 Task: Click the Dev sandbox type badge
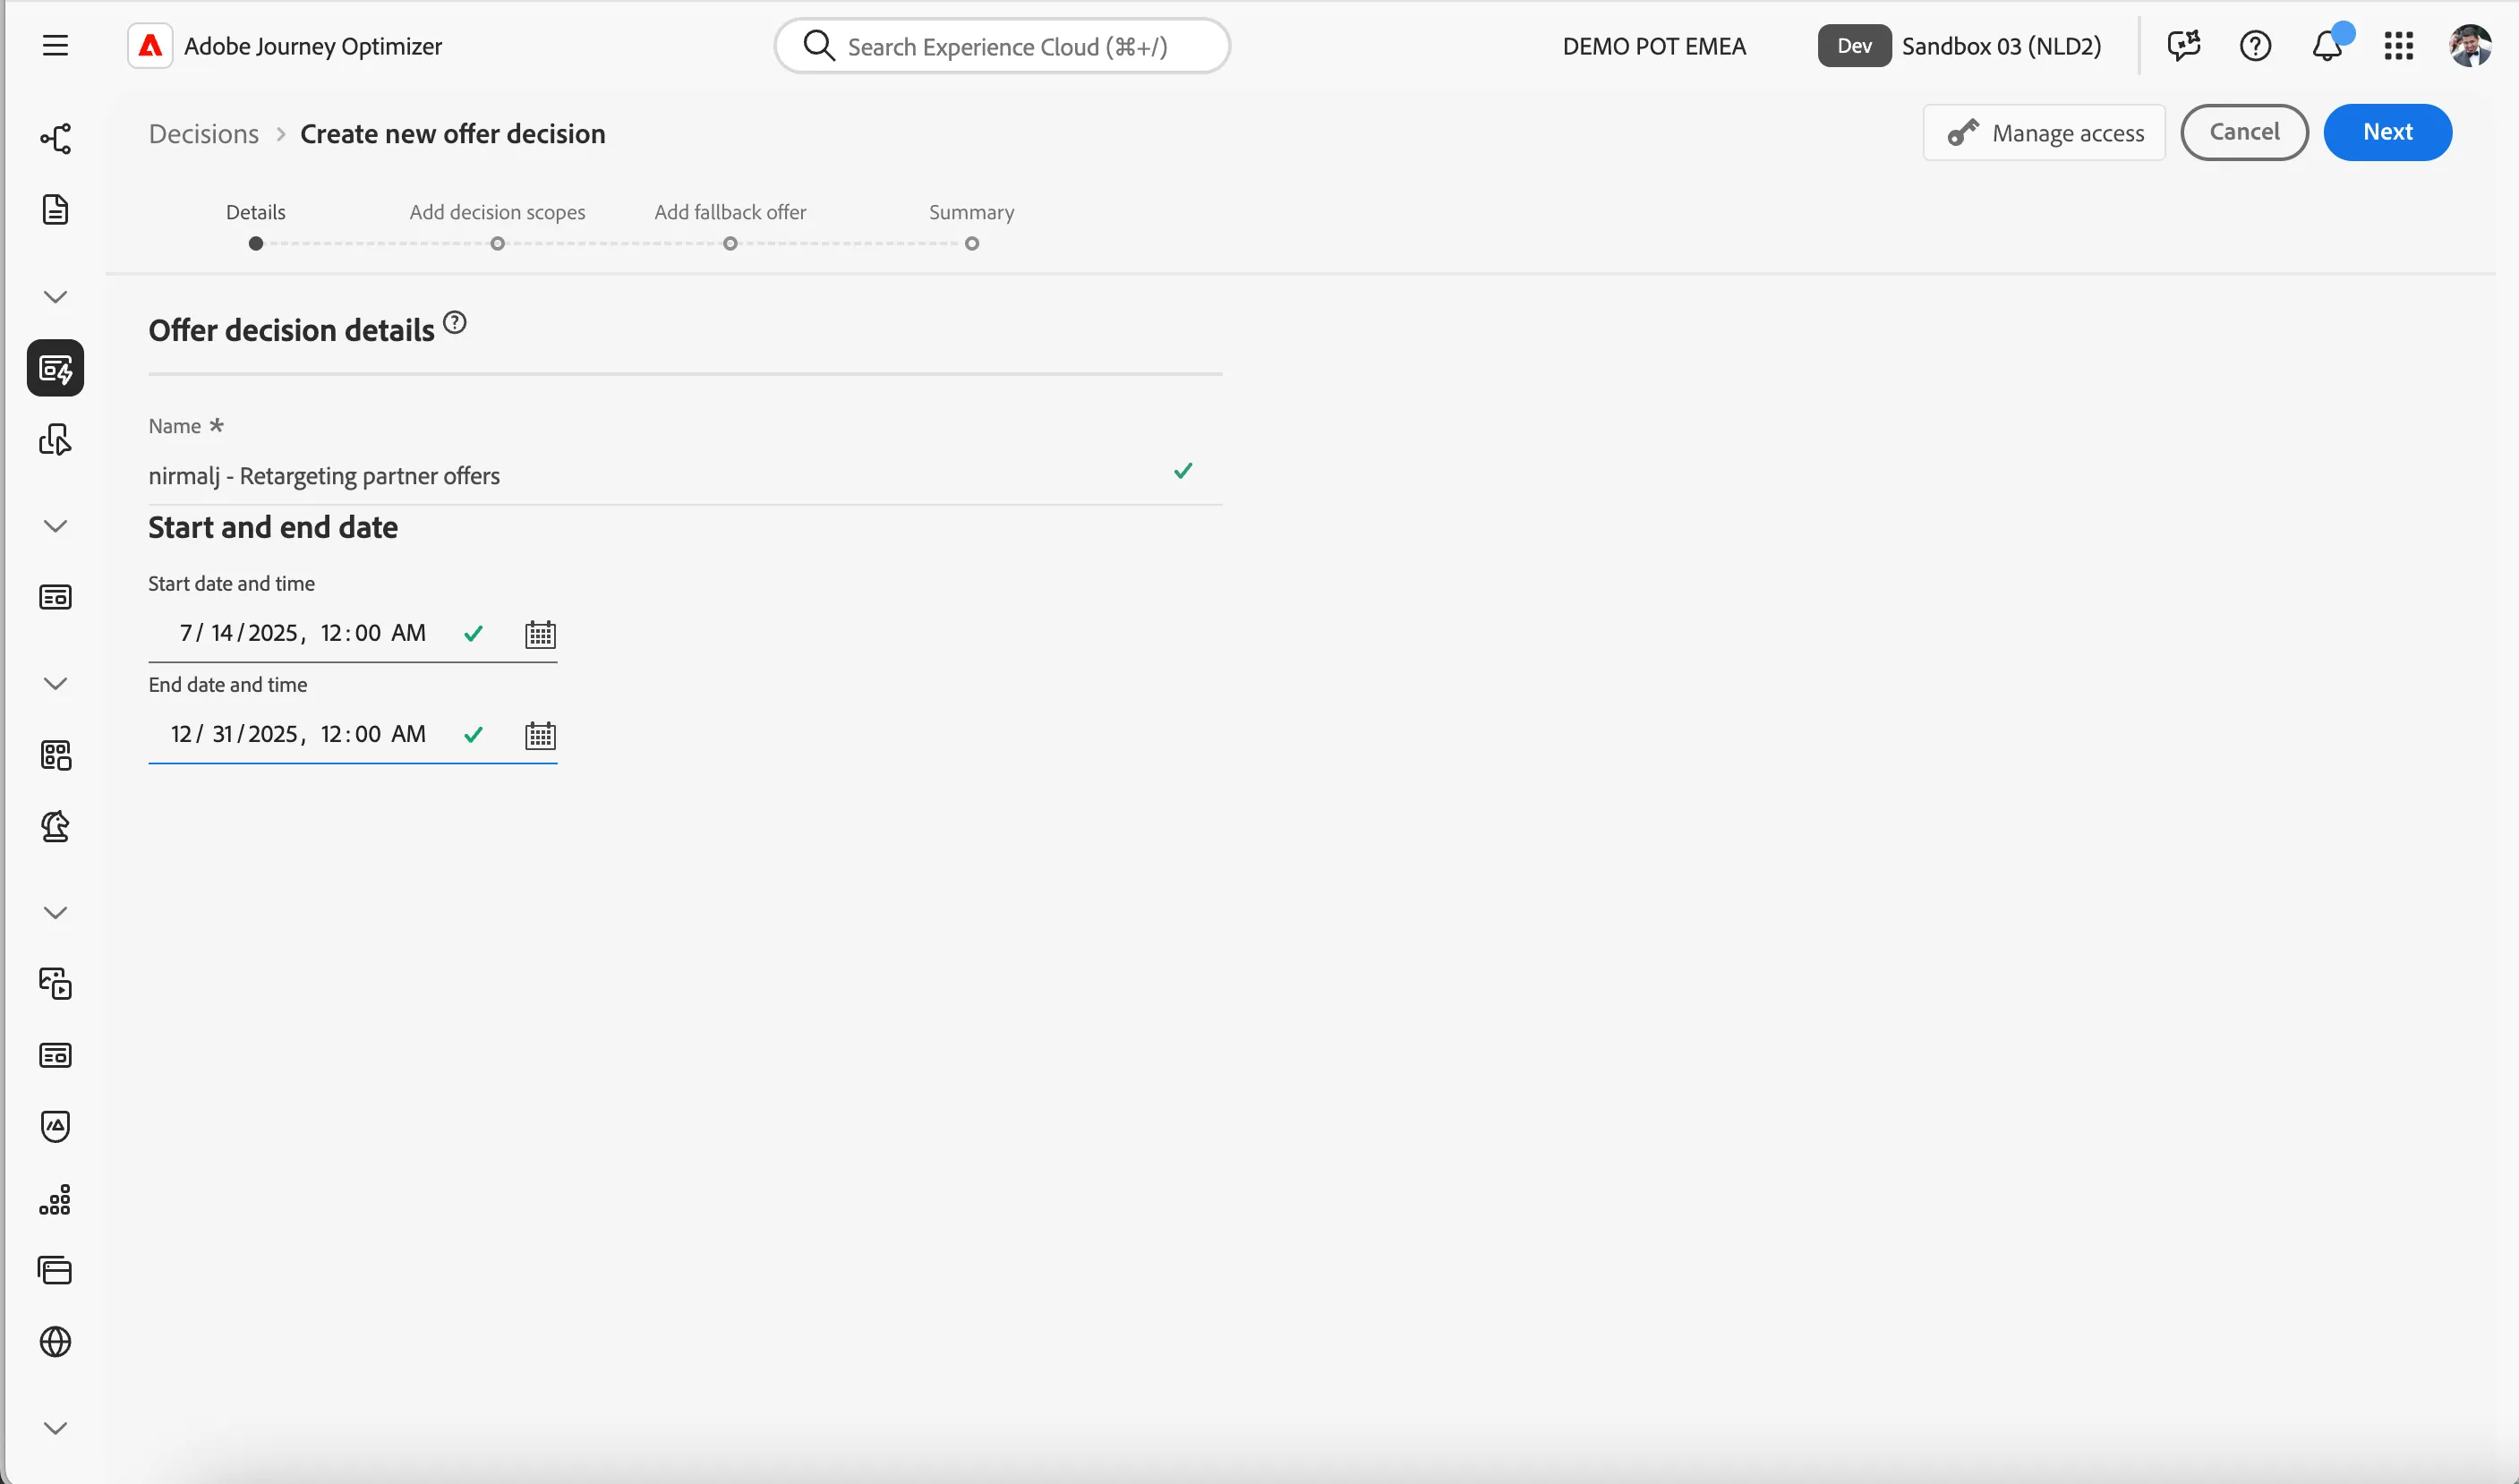[x=1854, y=46]
